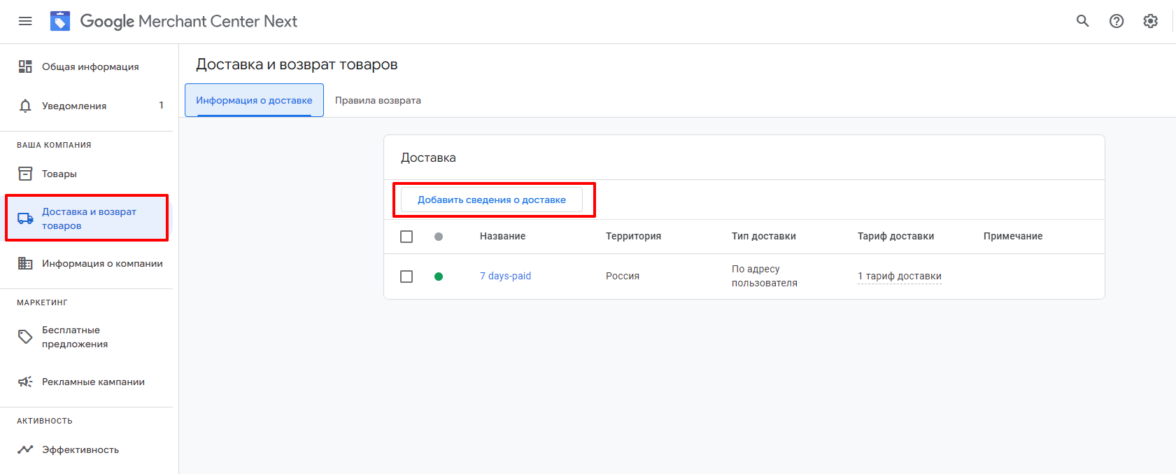Switch to the Правила возврата tab
1176x474 pixels.
pos(378,101)
